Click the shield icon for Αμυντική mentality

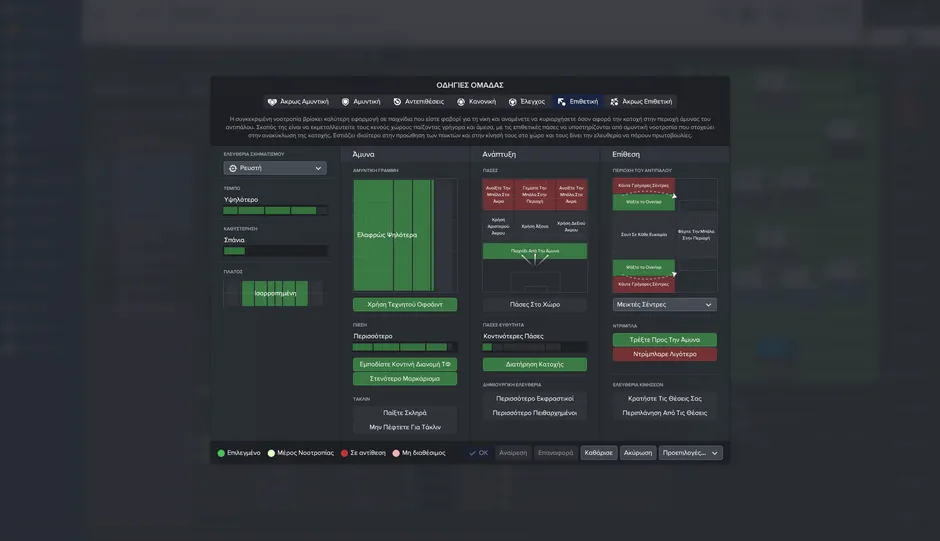pyautogui.click(x=346, y=102)
